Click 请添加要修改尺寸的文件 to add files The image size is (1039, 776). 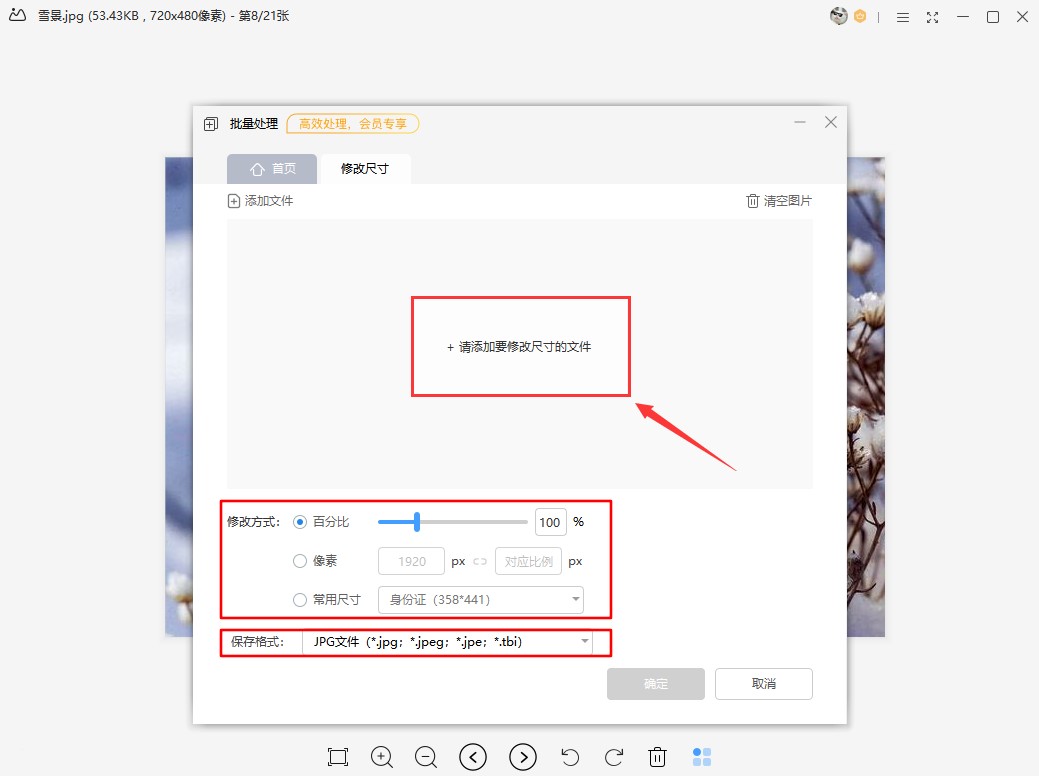coord(519,347)
